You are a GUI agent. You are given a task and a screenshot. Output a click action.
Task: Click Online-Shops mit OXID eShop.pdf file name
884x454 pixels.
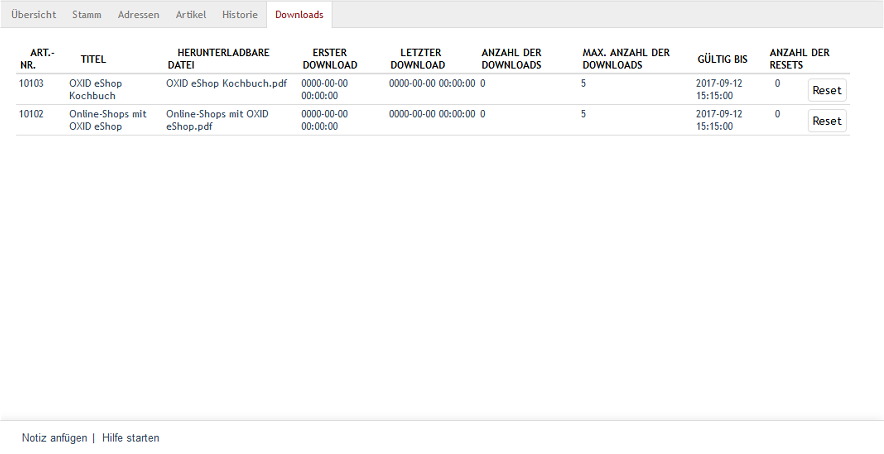[217, 120]
